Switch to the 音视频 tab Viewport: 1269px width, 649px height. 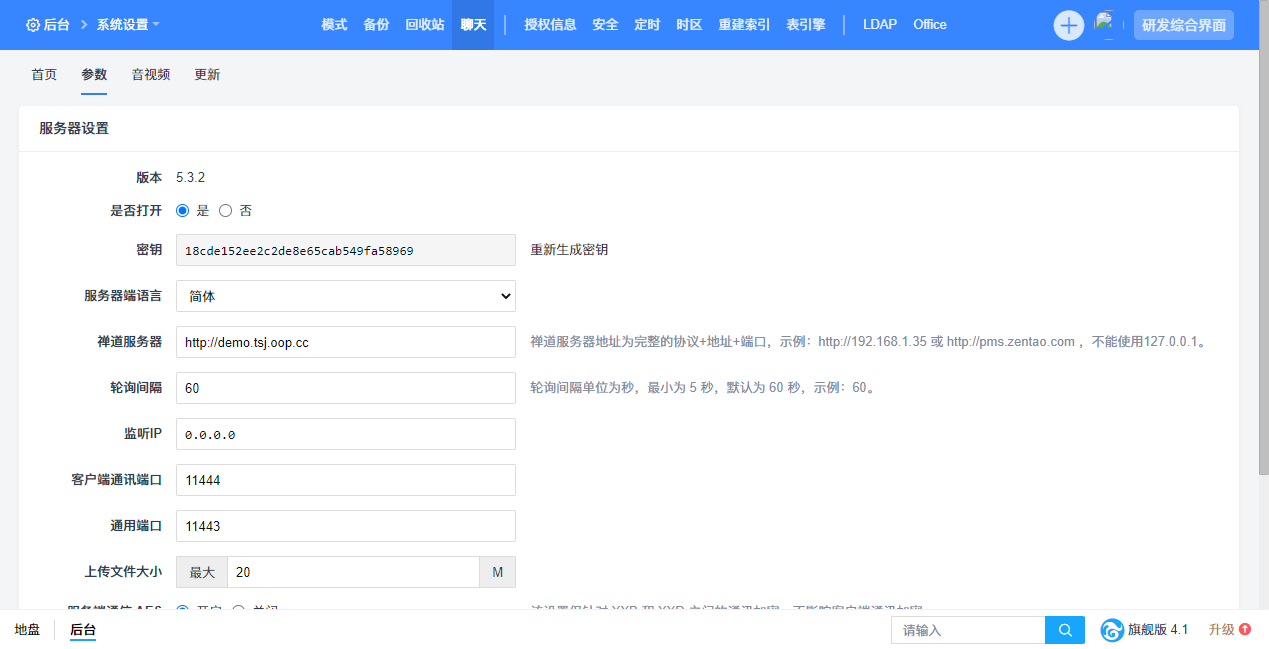[150, 75]
